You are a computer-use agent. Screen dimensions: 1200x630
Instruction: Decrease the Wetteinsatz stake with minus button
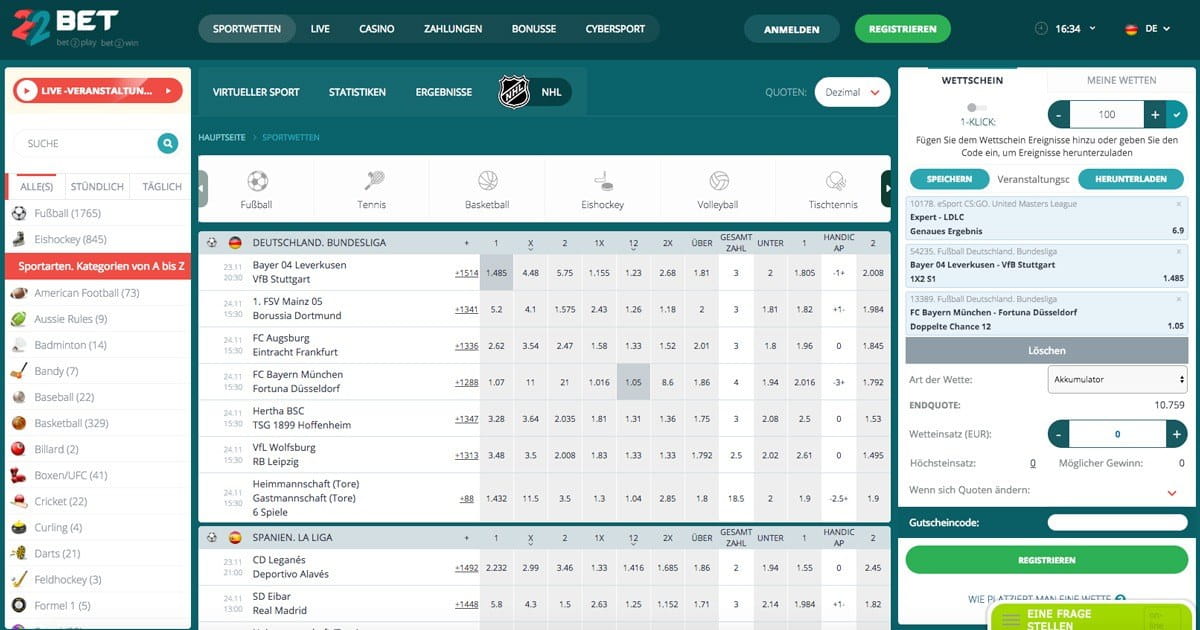[x=1058, y=434]
